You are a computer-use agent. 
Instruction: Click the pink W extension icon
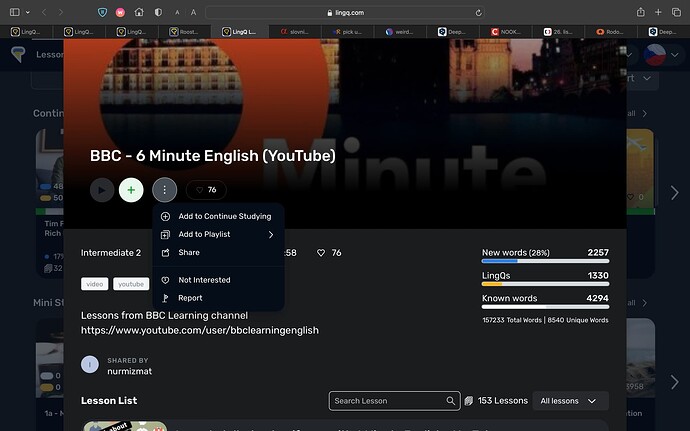120,12
